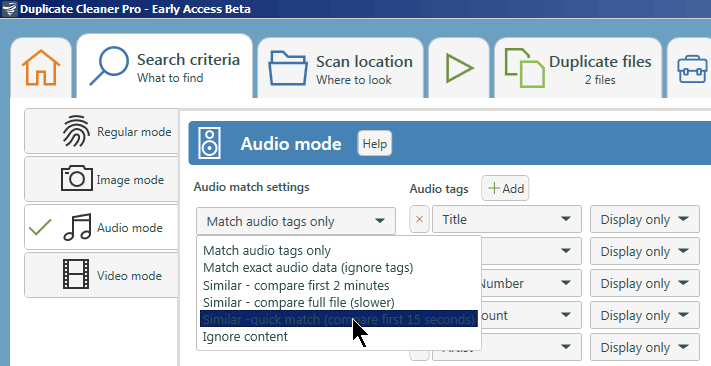Open the Title tag dropdown

(x=507, y=219)
